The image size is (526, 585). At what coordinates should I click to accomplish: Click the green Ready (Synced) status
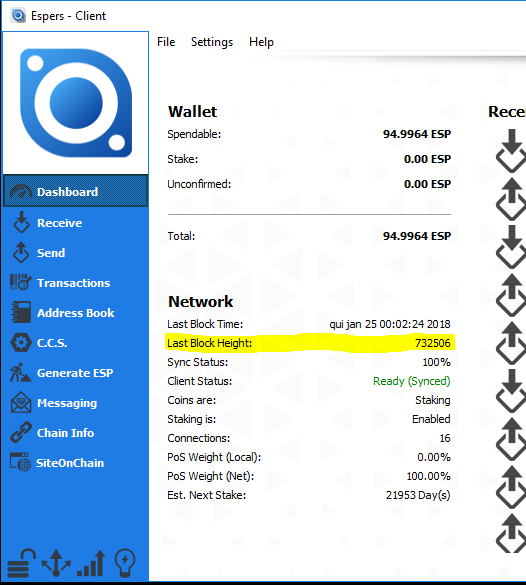click(x=411, y=381)
